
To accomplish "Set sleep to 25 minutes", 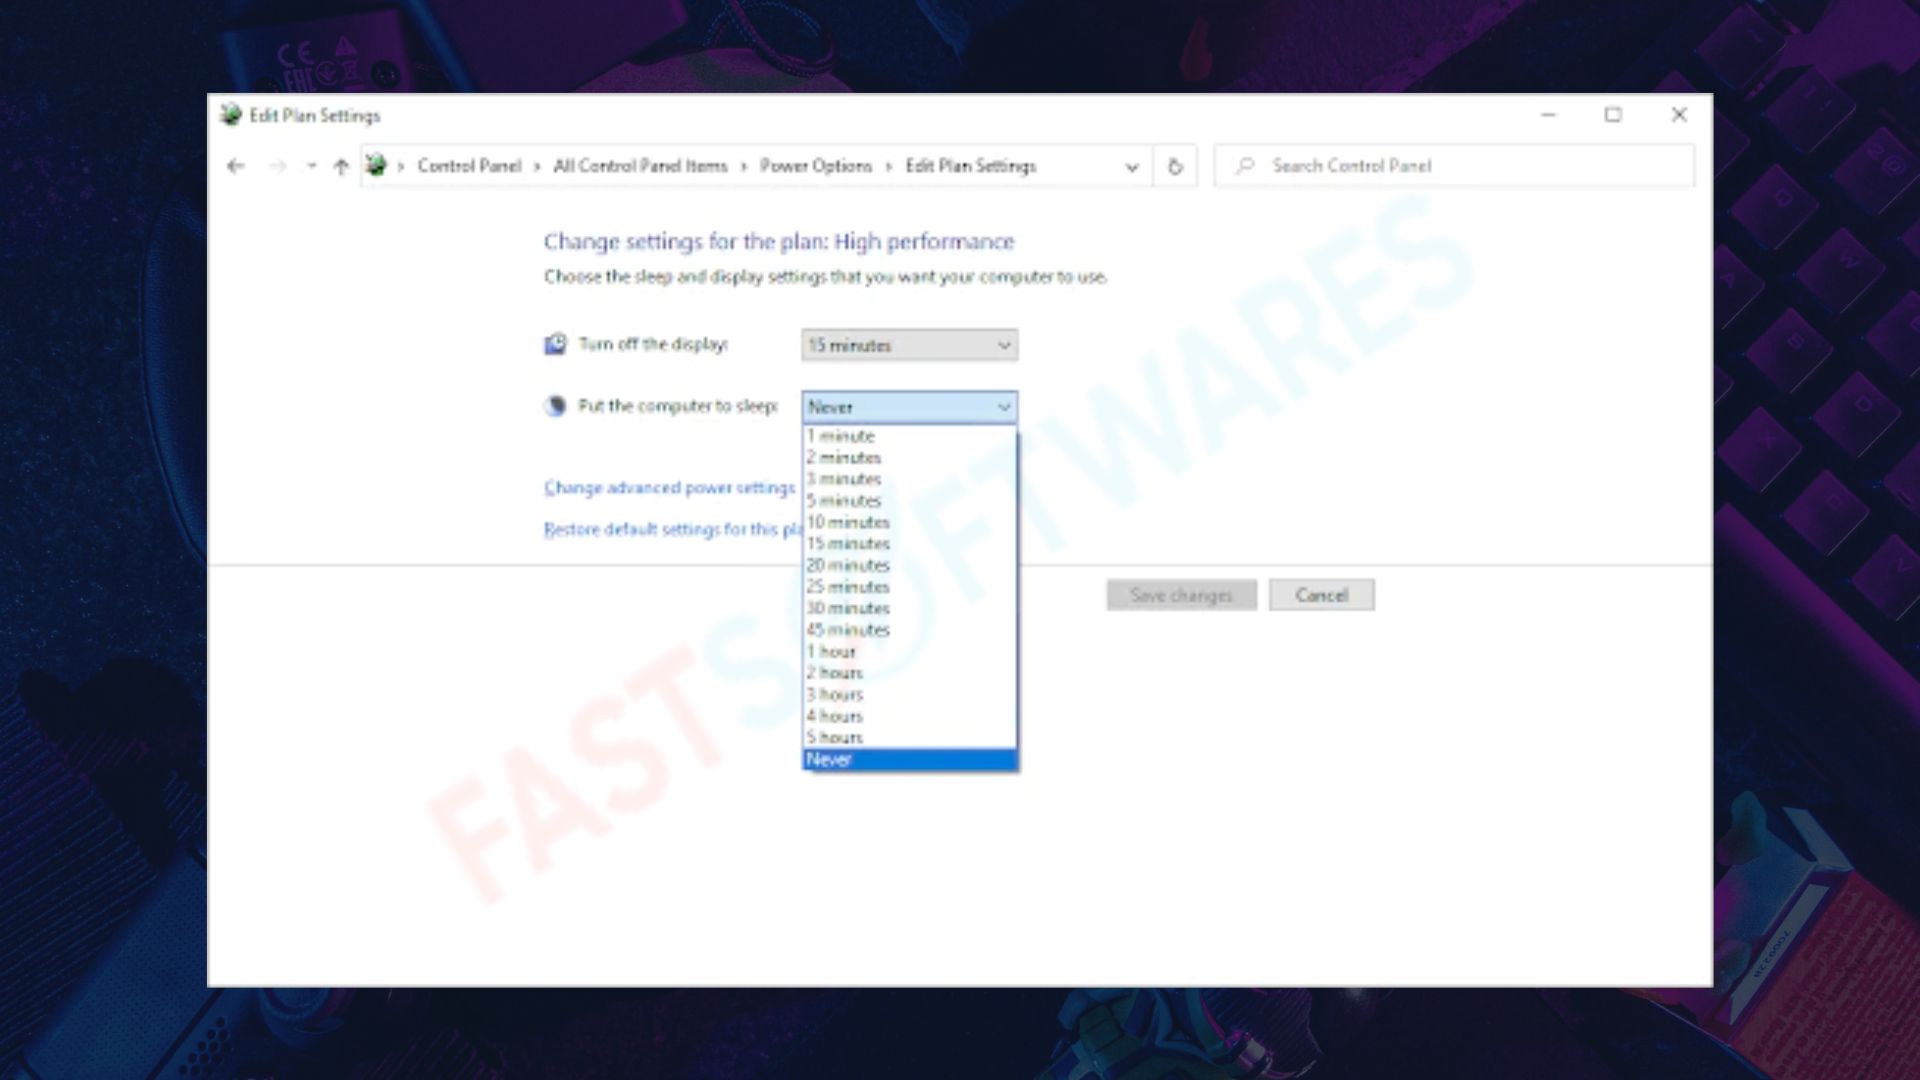I will coord(909,587).
